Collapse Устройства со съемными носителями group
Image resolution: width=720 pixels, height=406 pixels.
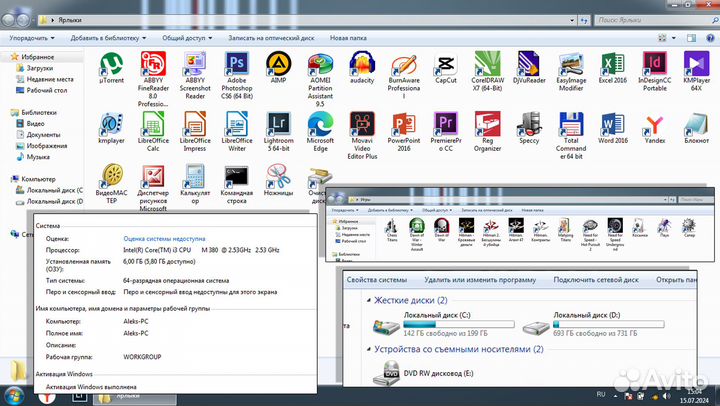[x=369, y=349]
